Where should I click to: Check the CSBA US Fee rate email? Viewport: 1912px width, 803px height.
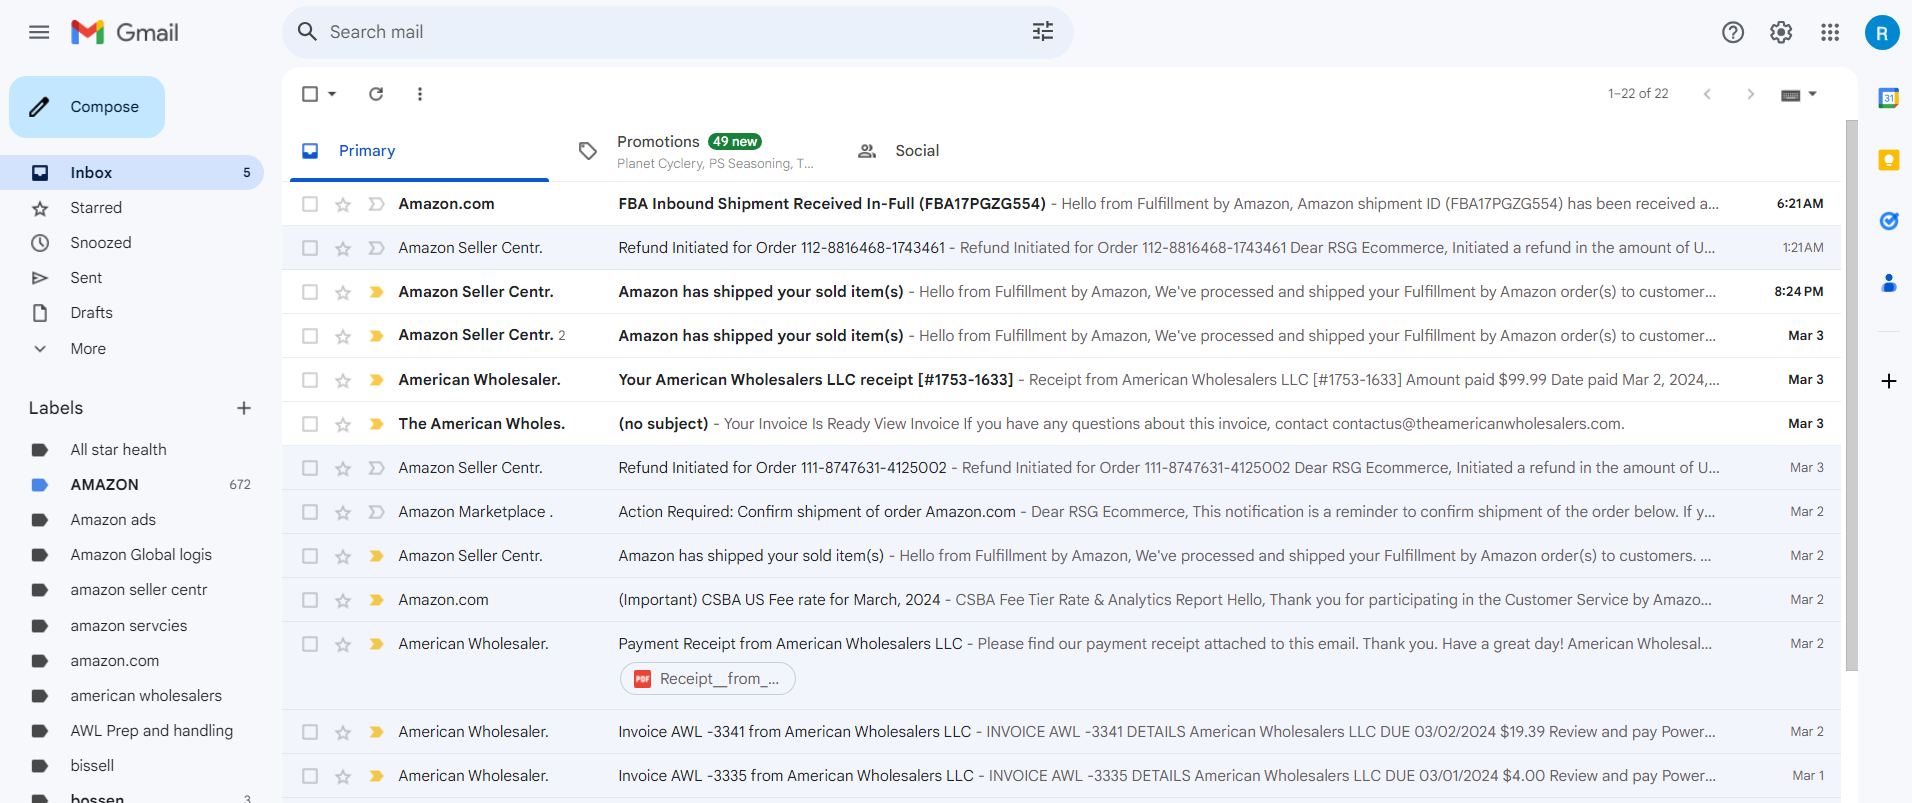tap(310, 600)
